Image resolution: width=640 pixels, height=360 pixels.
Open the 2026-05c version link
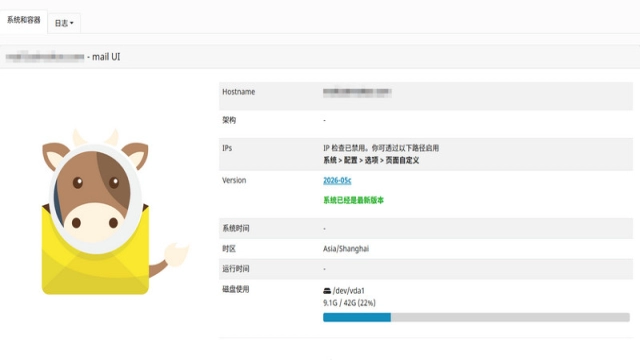click(x=337, y=180)
